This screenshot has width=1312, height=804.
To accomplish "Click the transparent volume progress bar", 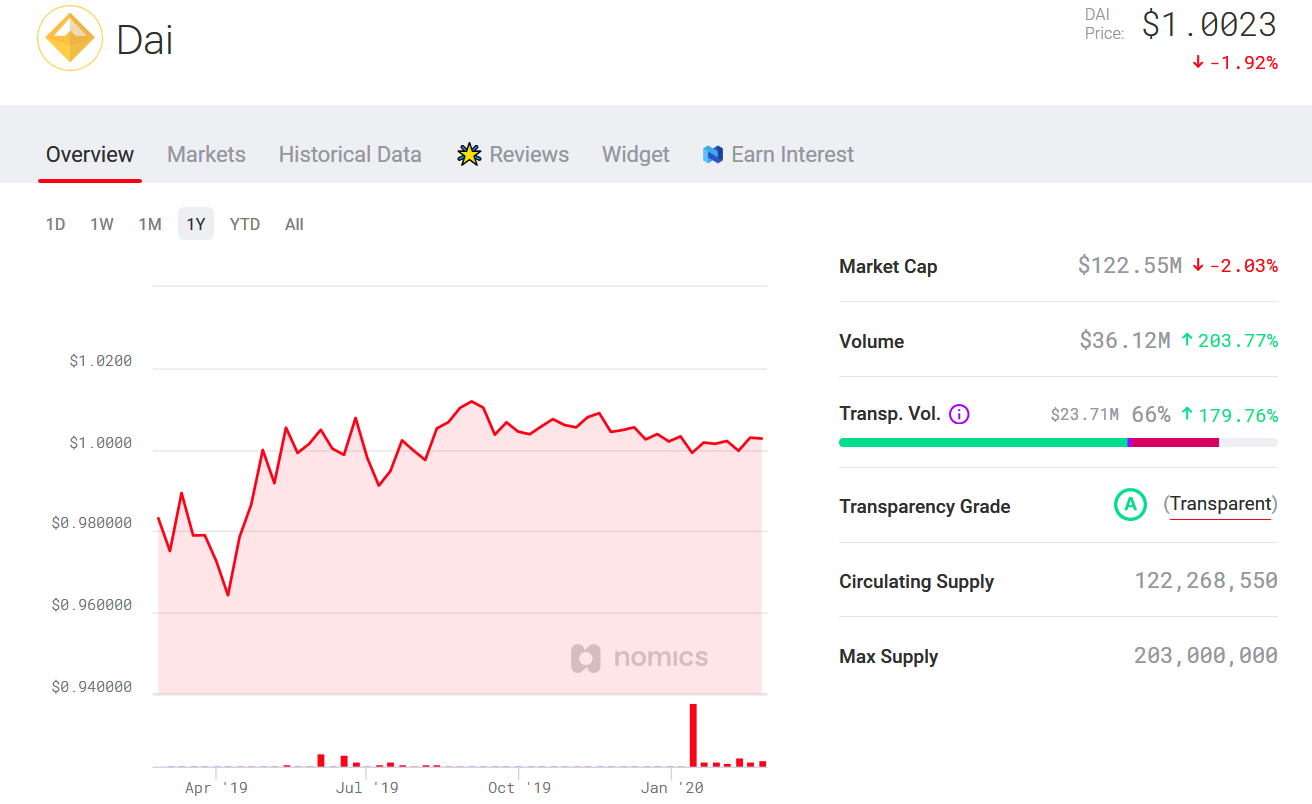I will 1058,442.
